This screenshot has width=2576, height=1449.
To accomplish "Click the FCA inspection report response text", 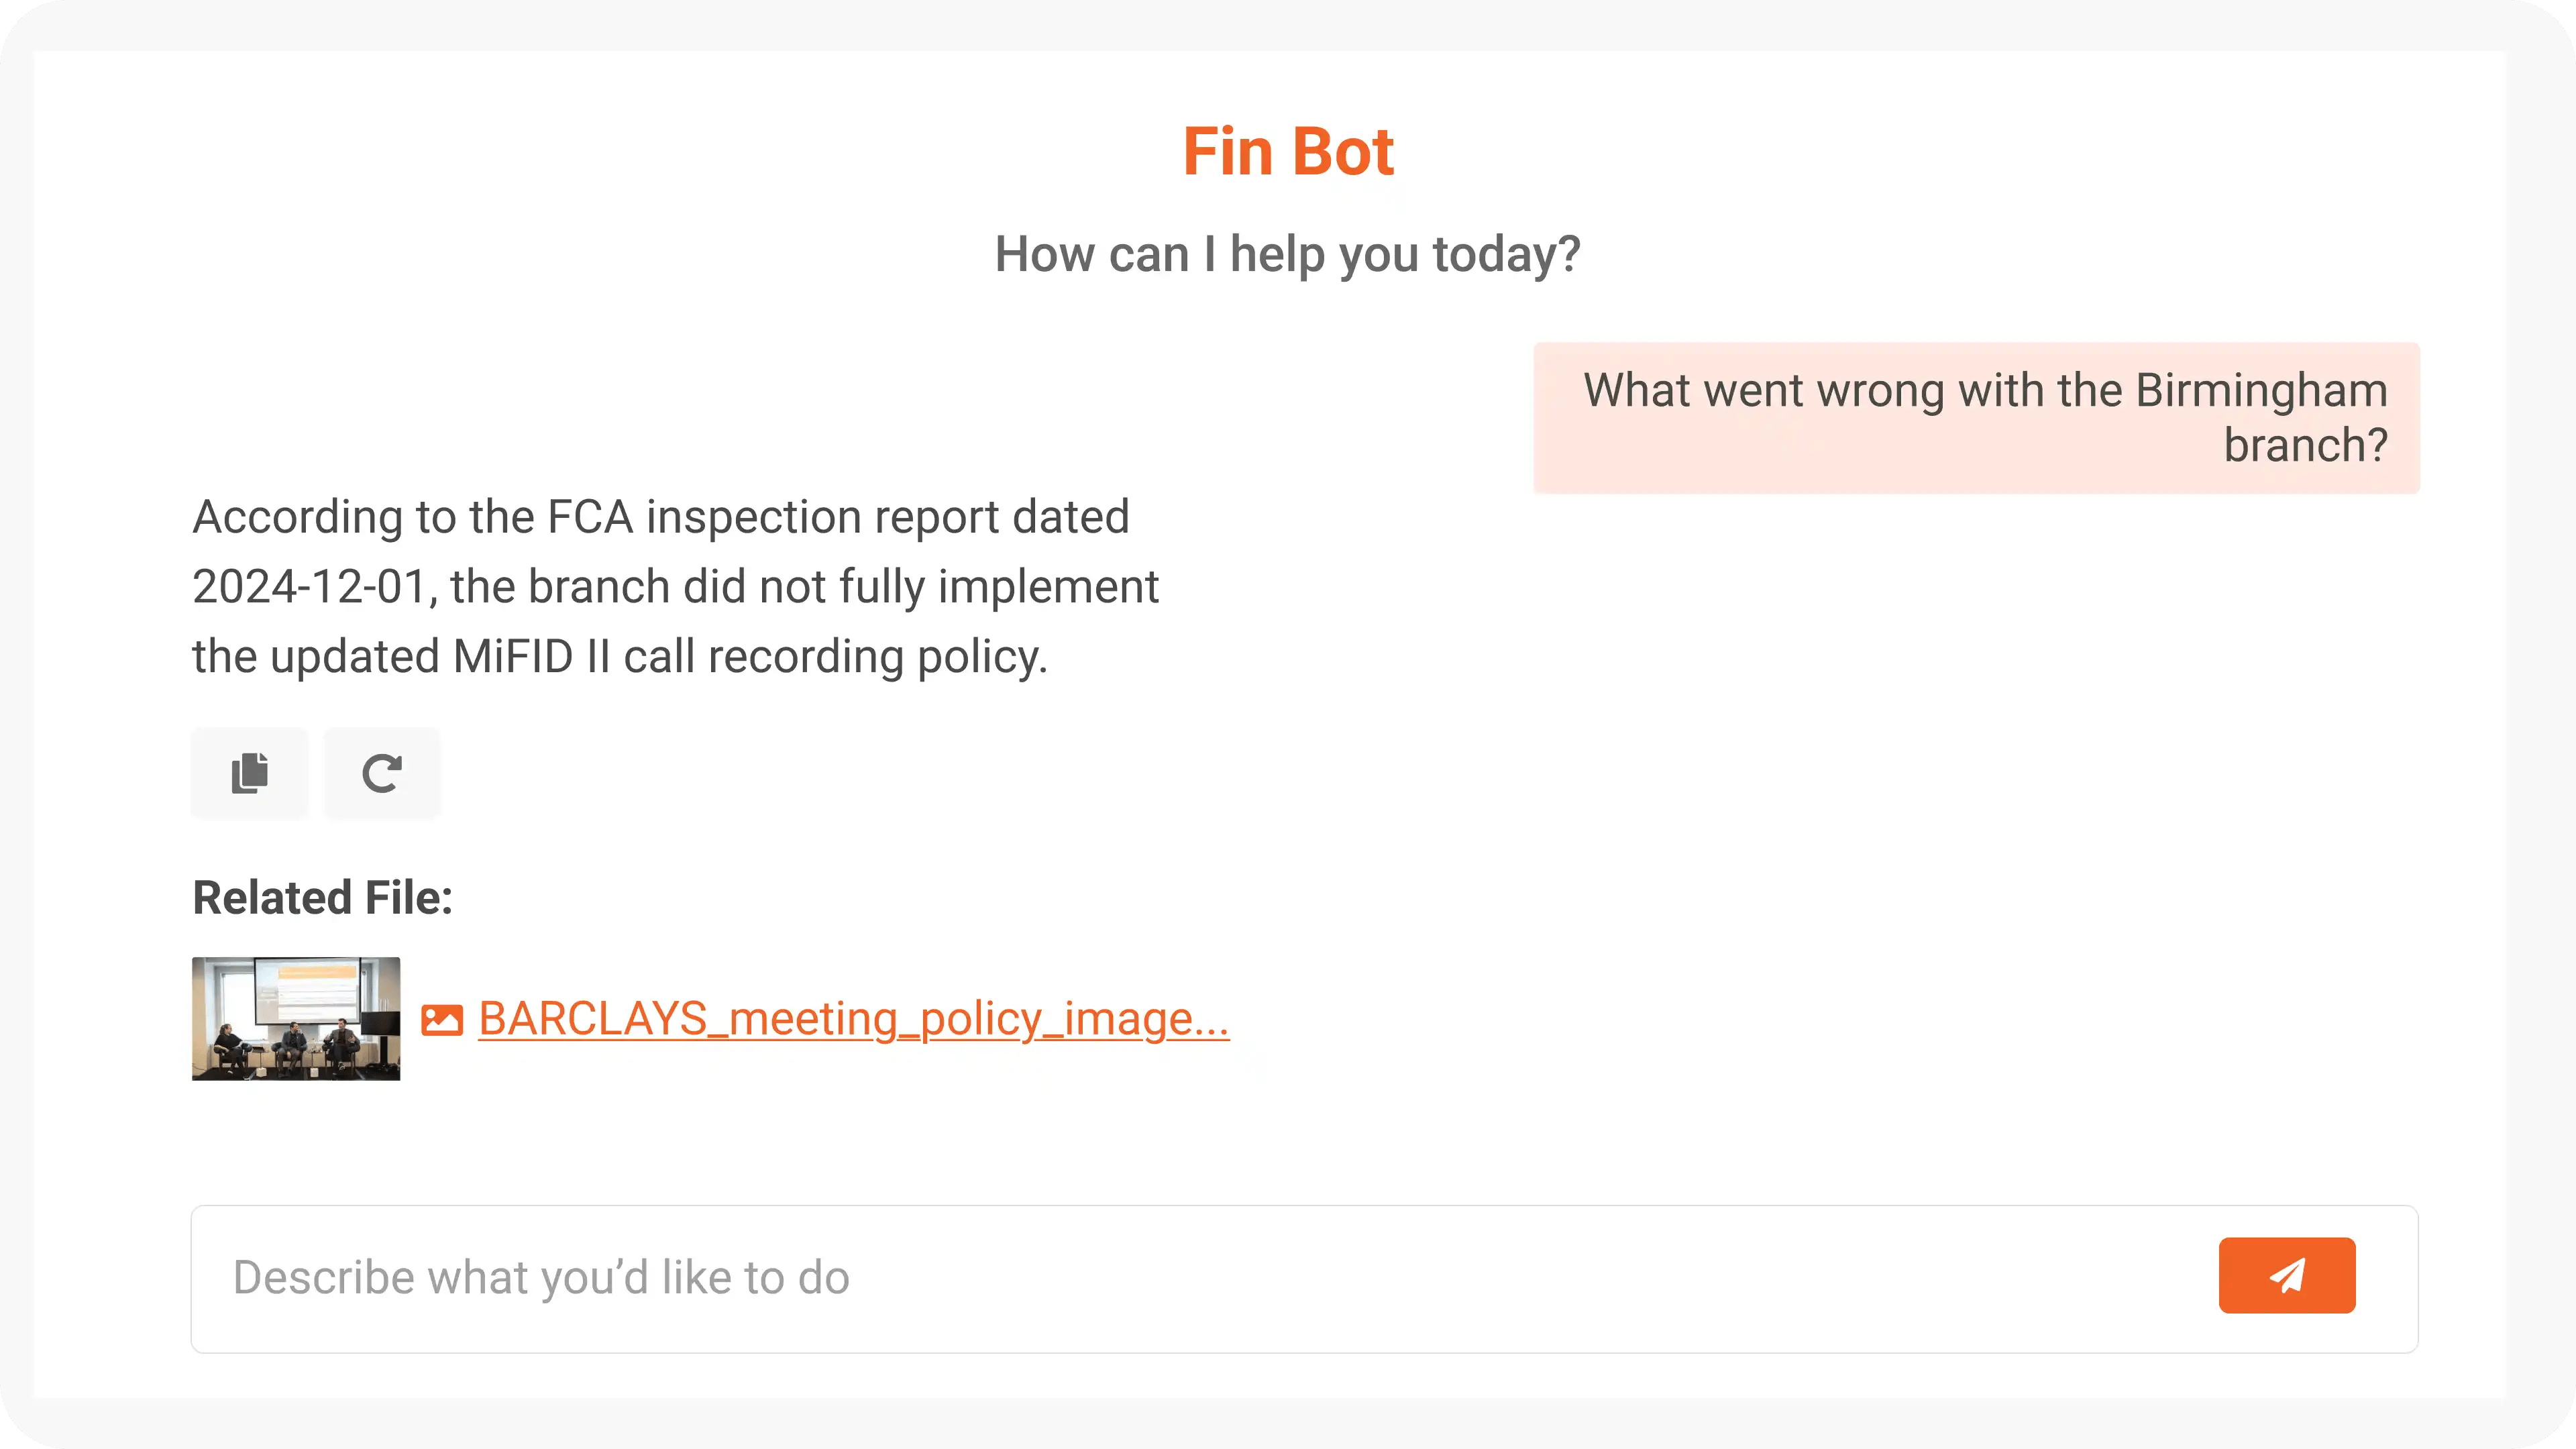I will click(676, 587).
